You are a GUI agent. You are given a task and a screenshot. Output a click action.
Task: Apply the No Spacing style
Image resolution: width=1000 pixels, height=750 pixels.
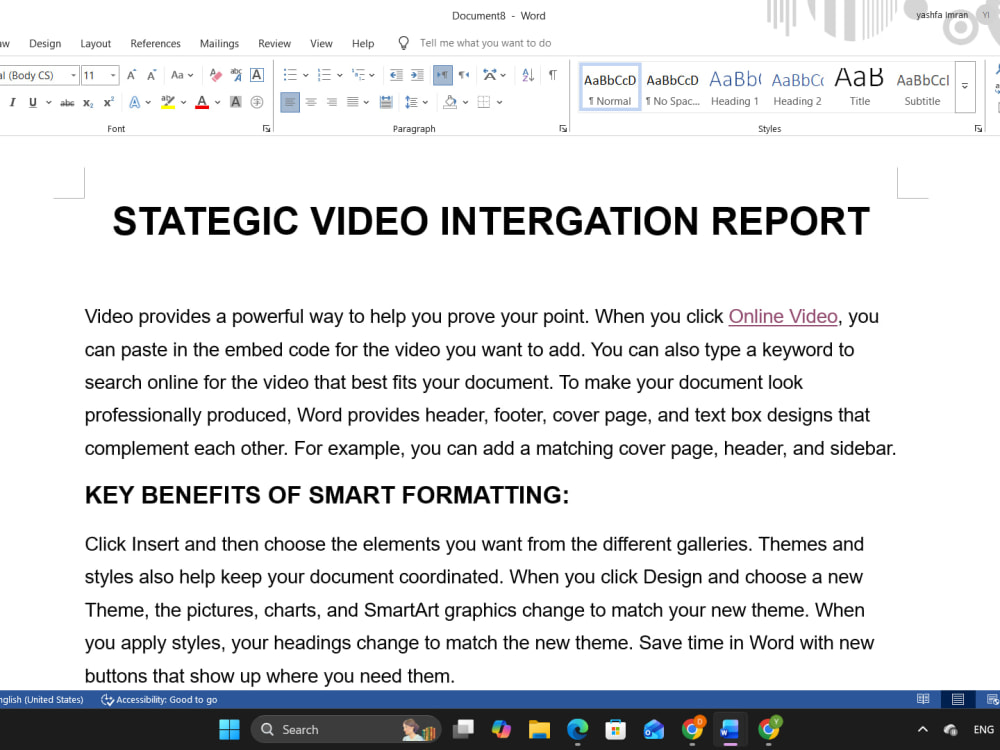(672, 87)
